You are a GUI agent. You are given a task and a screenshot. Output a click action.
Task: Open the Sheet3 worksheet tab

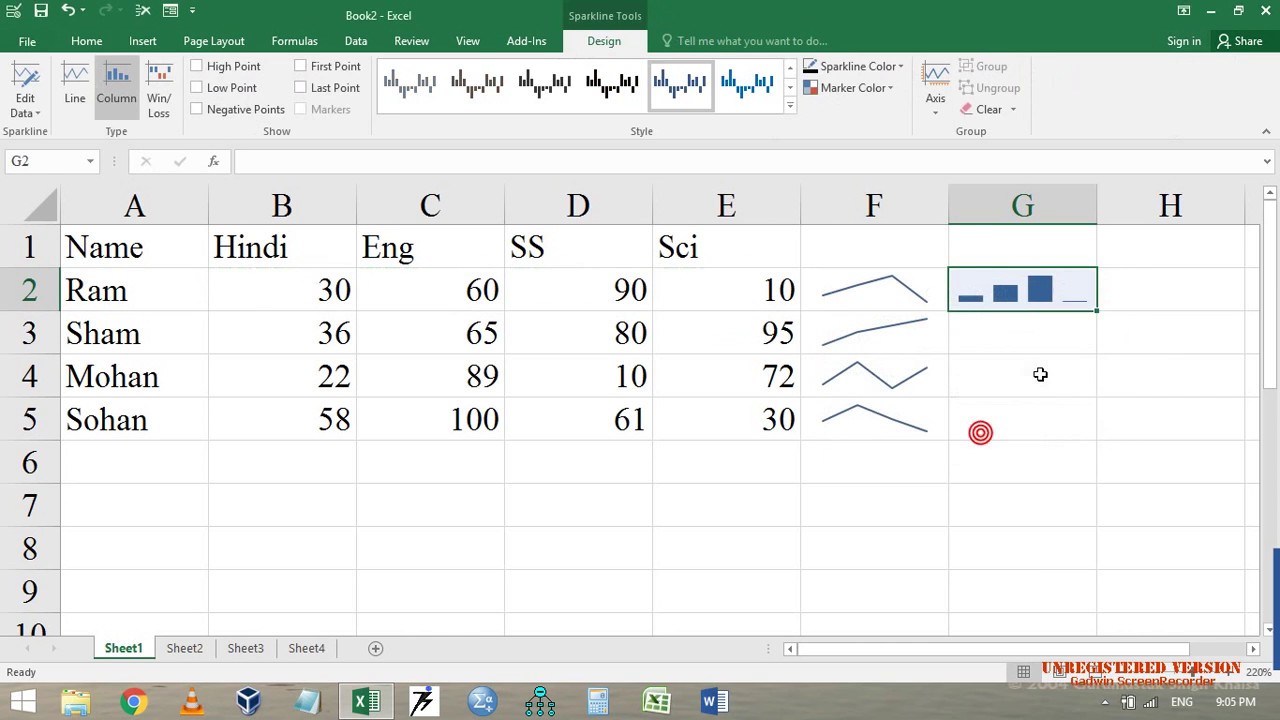click(x=245, y=648)
